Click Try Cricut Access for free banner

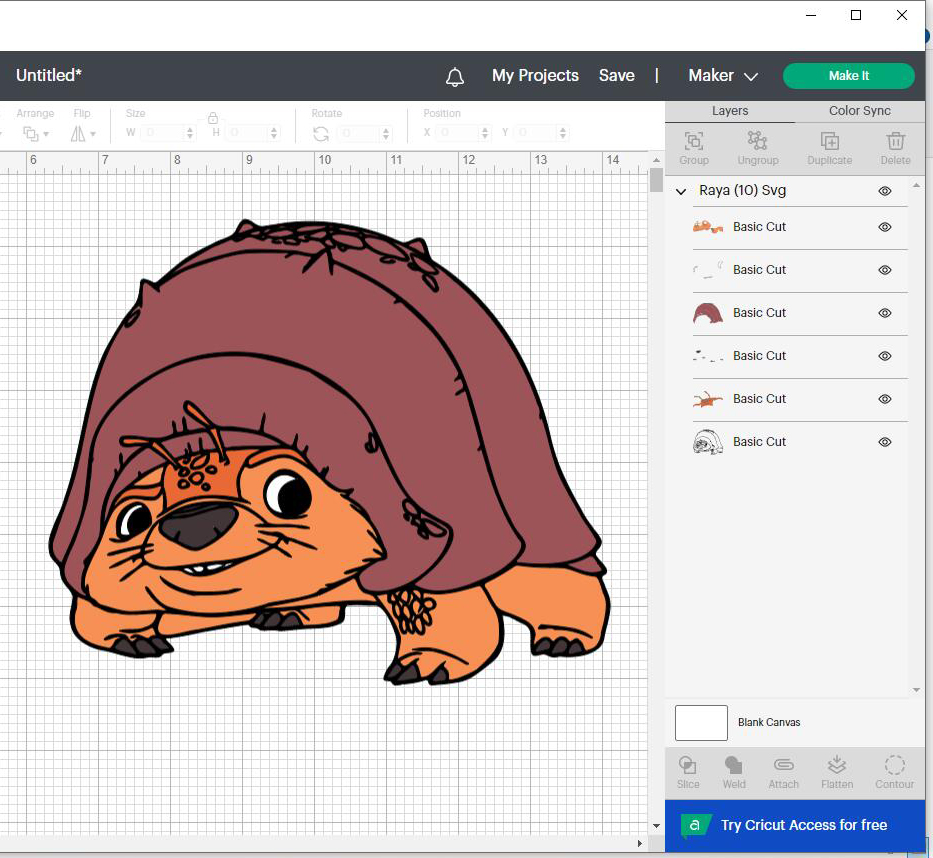[x=795, y=825]
